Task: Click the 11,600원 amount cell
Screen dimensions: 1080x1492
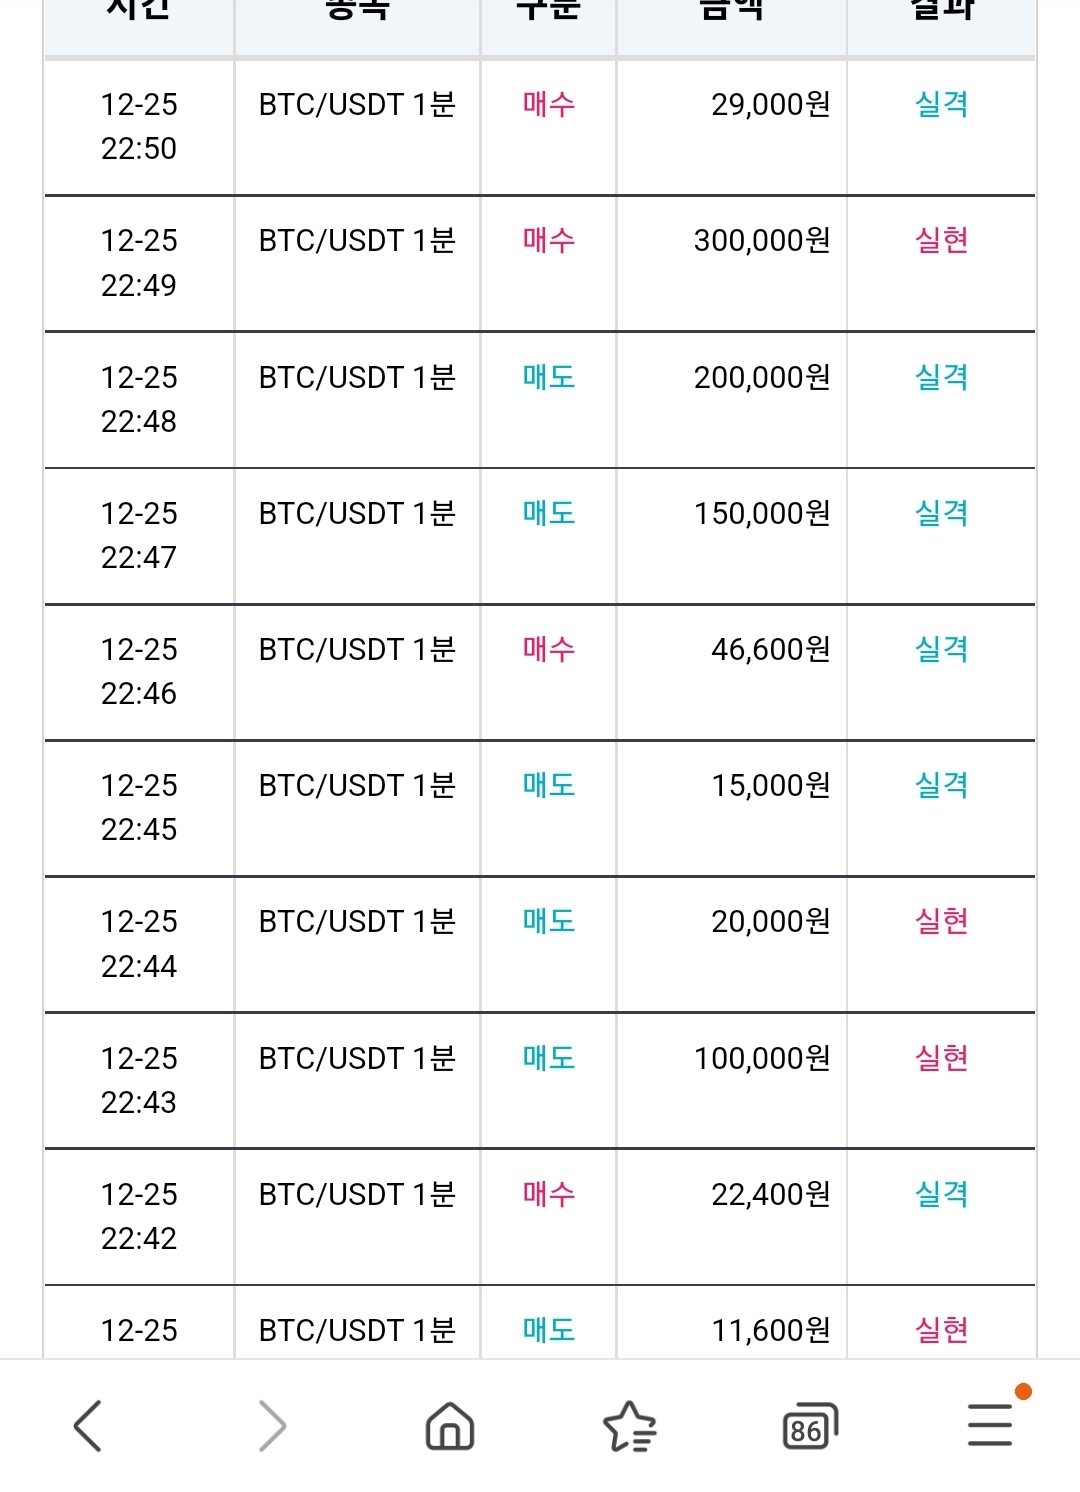Action: tap(771, 1330)
